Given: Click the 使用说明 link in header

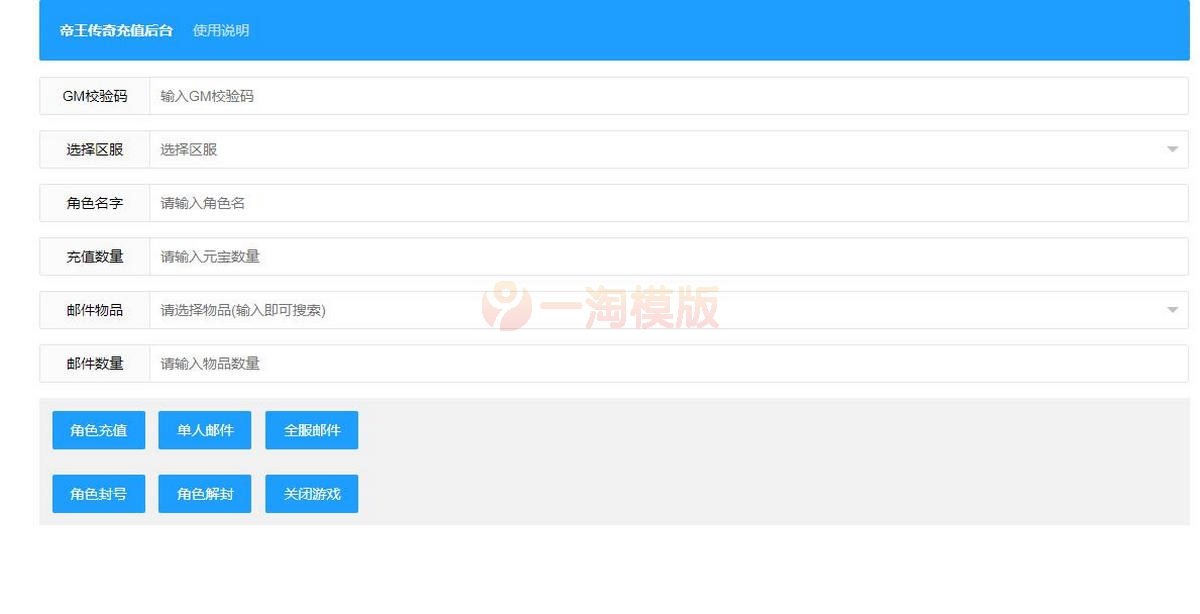Looking at the screenshot, I should (222, 31).
